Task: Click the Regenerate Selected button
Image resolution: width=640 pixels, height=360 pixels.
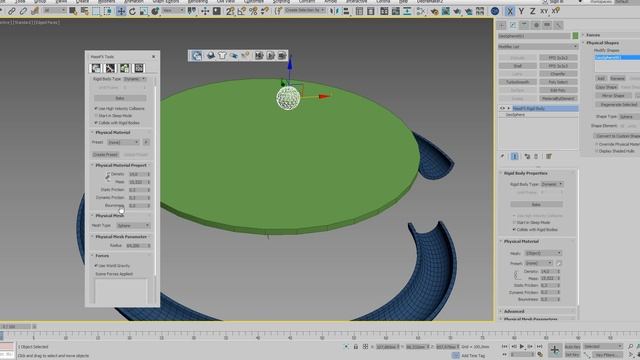Action: tap(619, 104)
